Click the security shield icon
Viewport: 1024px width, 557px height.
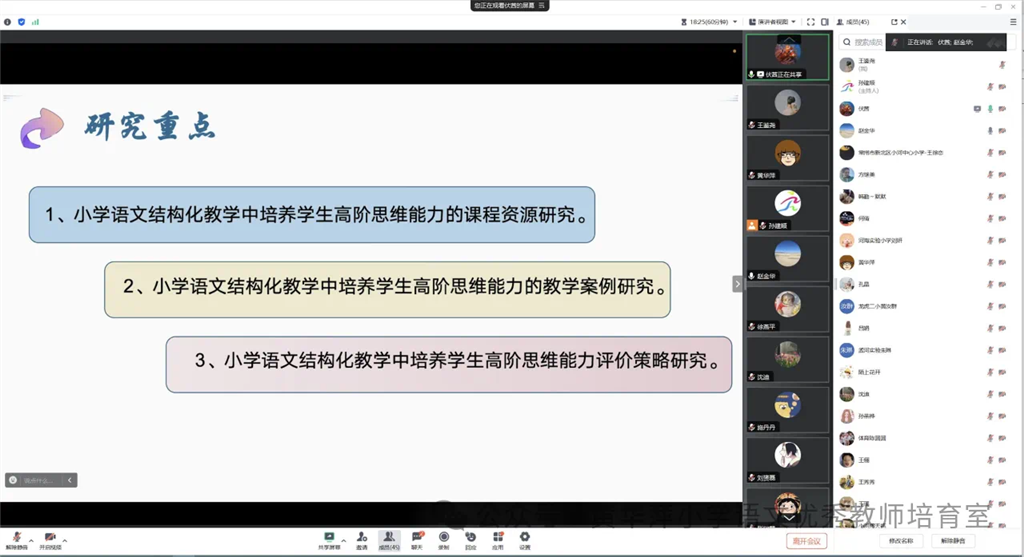22,22
